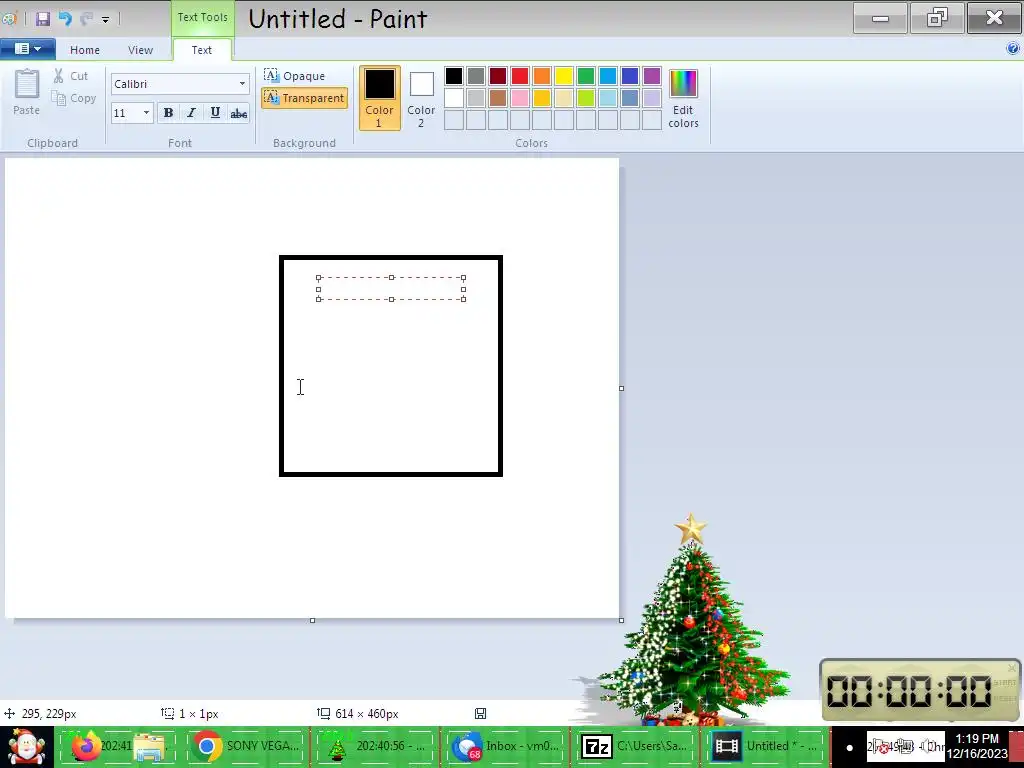Pick the yellow color swatch
The width and height of the screenshot is (1024, 768).
(564, 76)
